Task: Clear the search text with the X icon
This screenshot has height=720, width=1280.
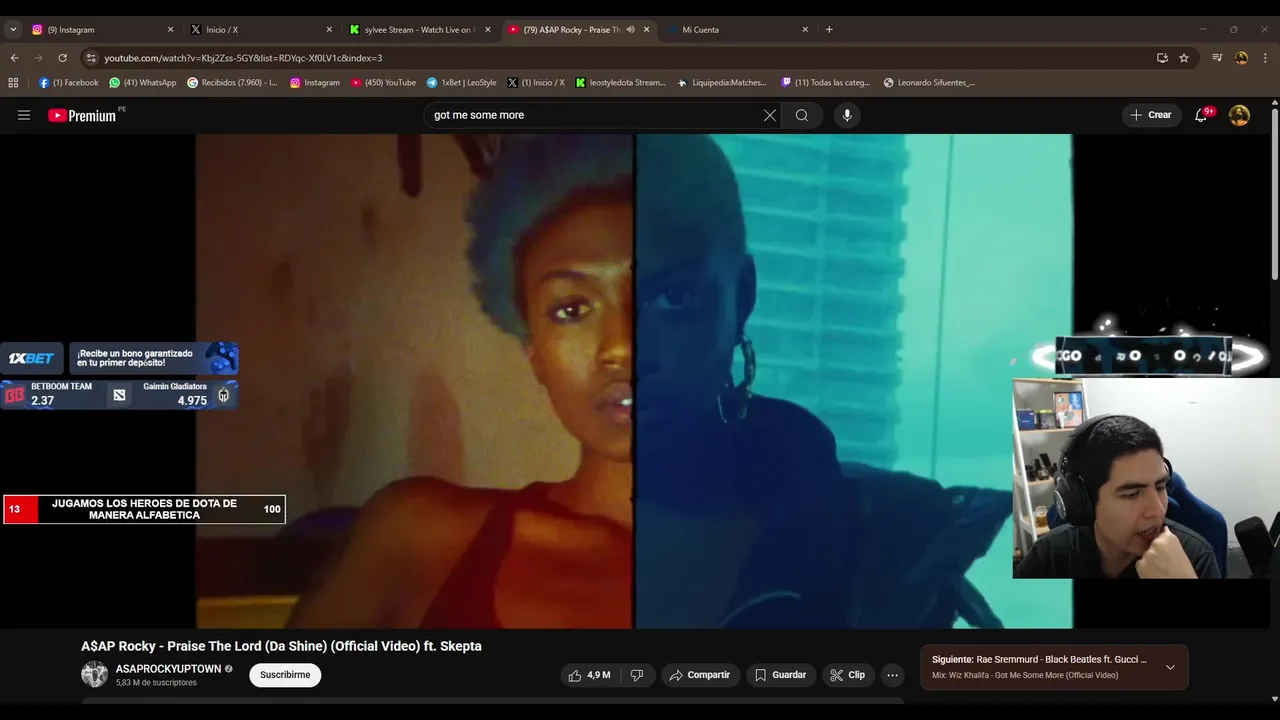Action: tap(770, 115)
